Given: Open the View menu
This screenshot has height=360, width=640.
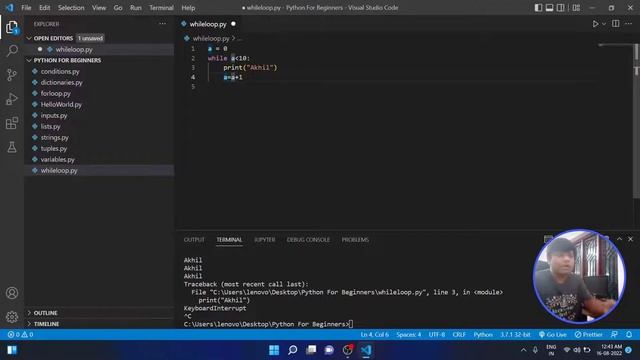Looking at the screenshot, I should [99, 8].
